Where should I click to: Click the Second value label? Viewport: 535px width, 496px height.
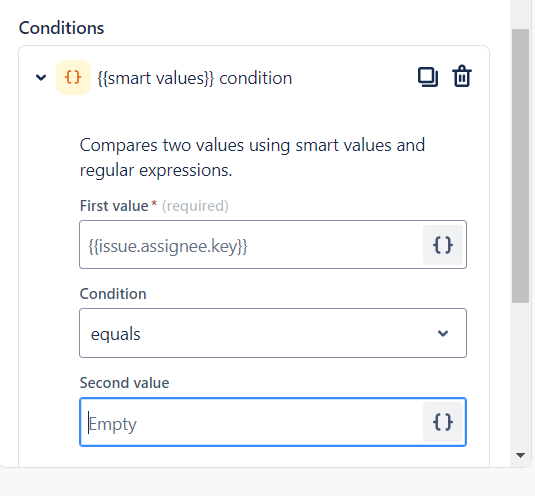tap(125, 383)
